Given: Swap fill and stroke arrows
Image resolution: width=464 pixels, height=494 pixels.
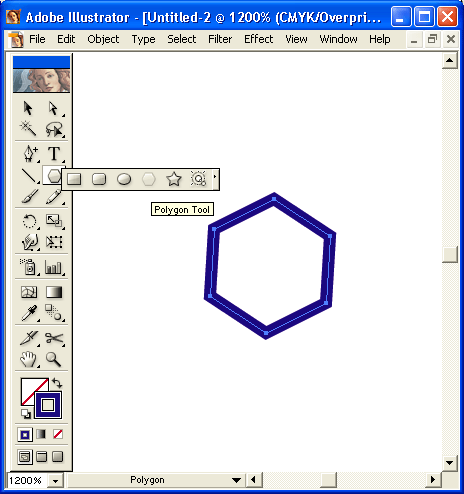Looking at the screenshot, I should point(57,383).
